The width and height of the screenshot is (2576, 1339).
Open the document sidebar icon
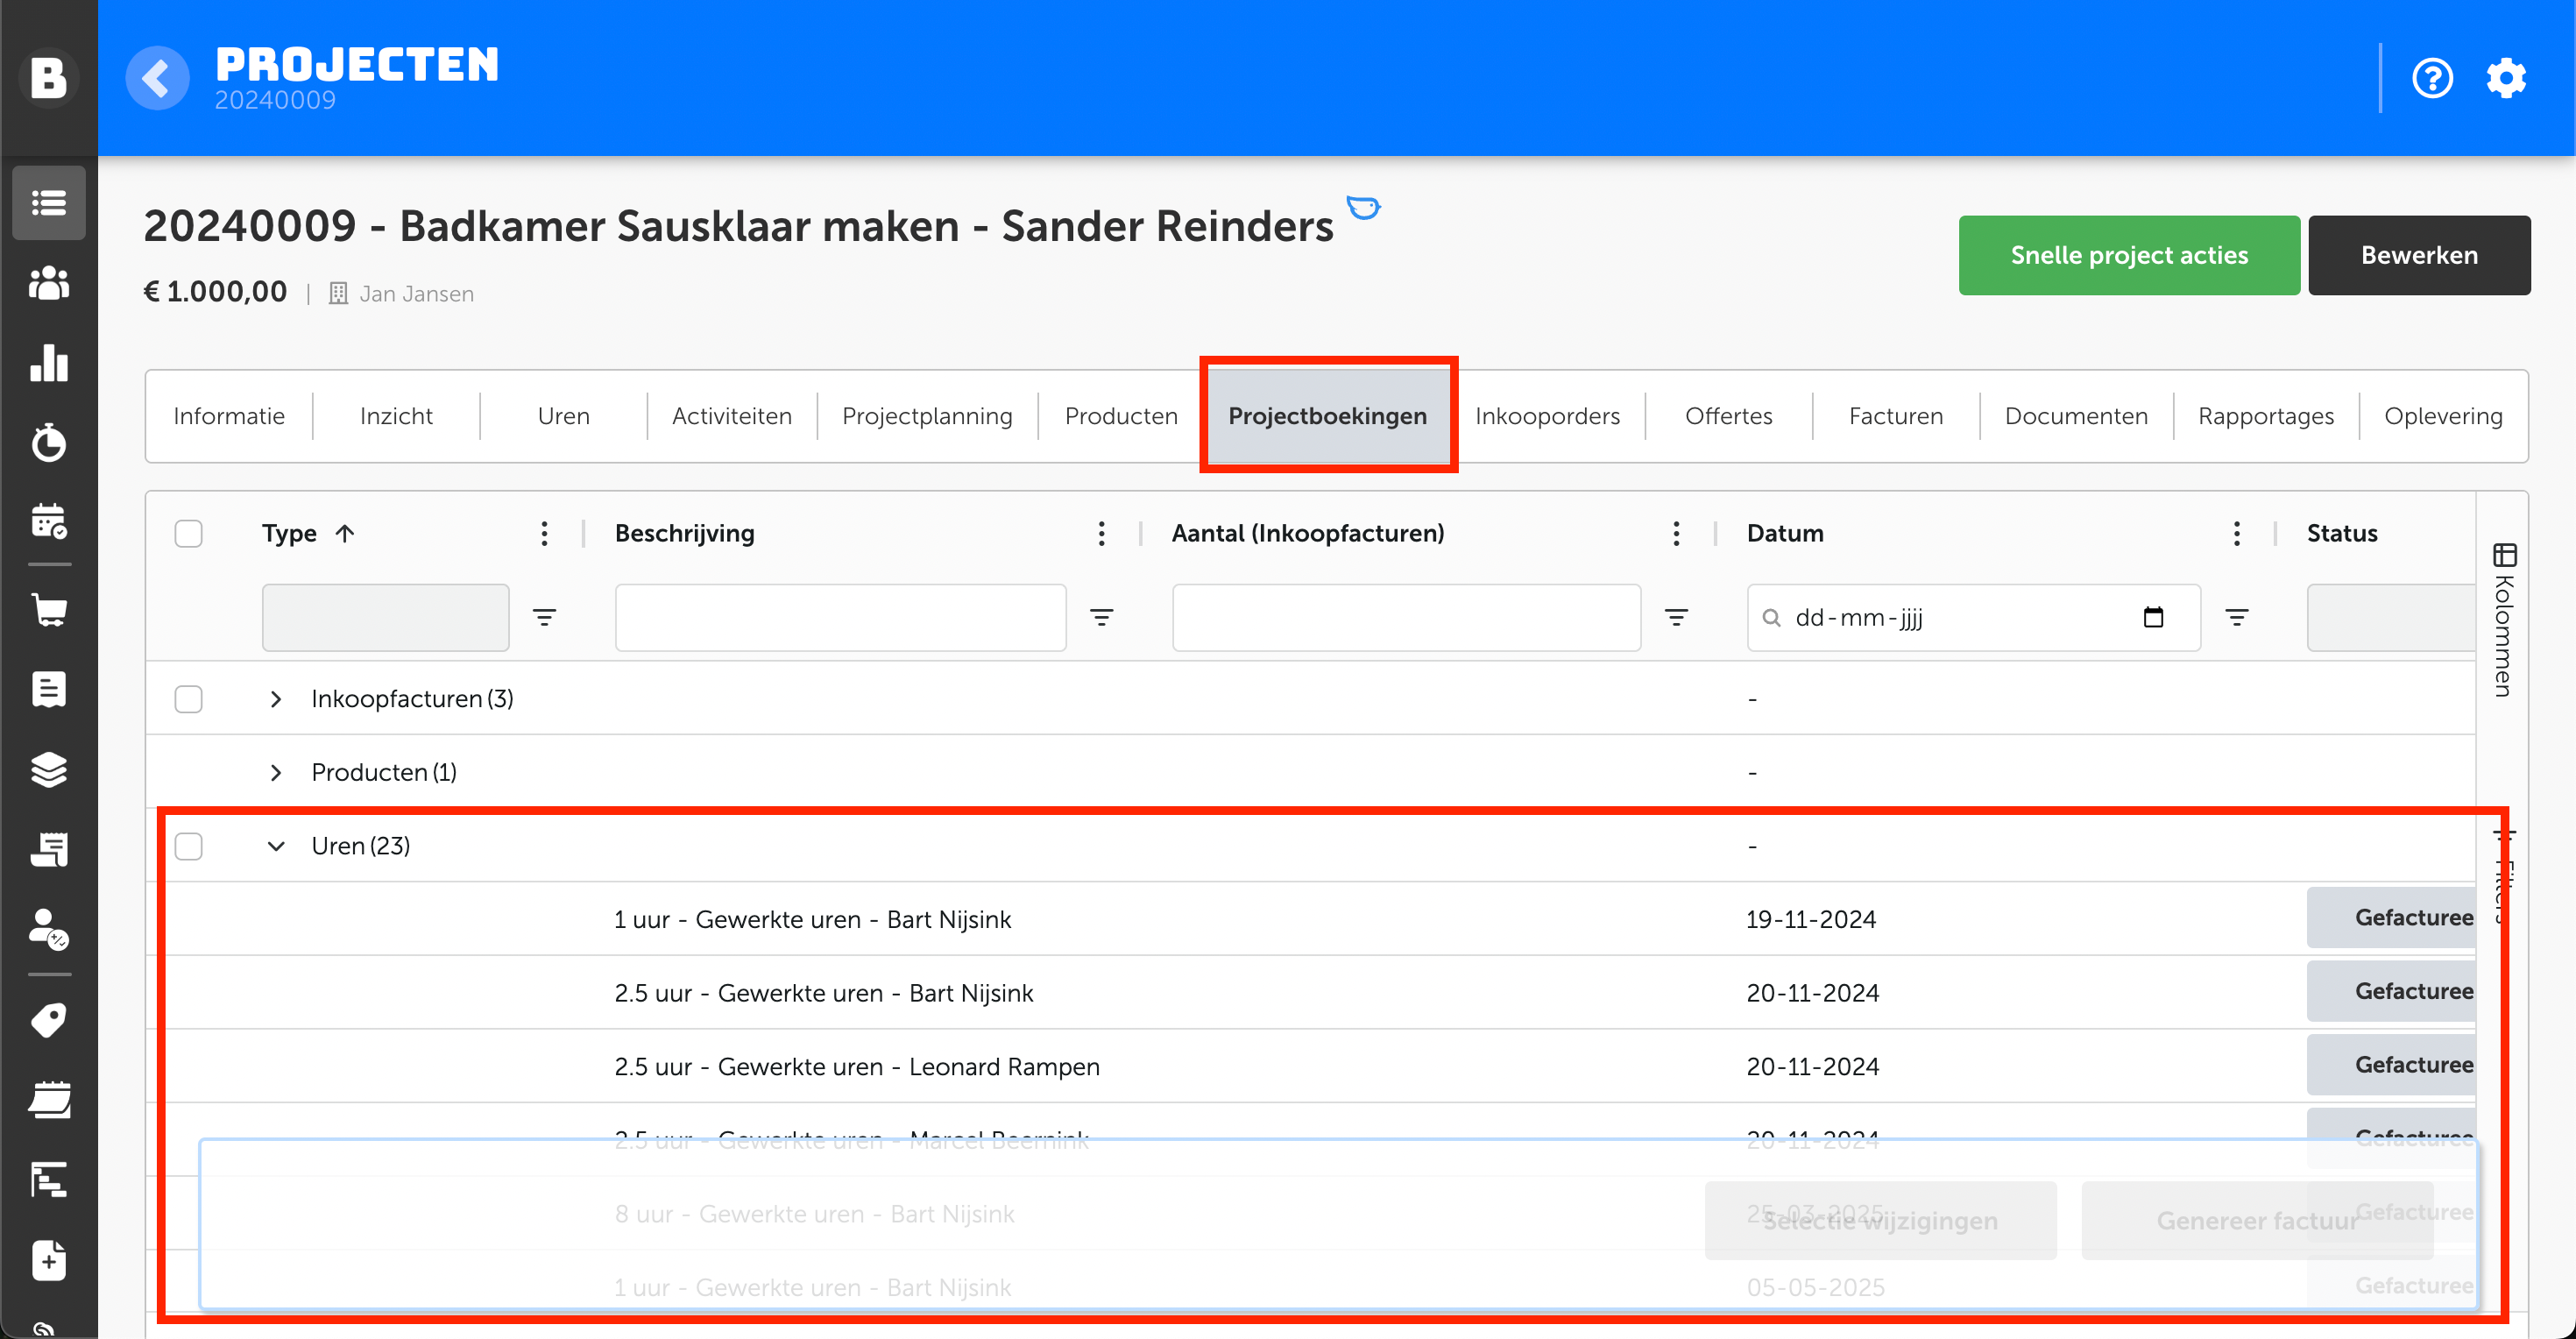click(48, 689)
